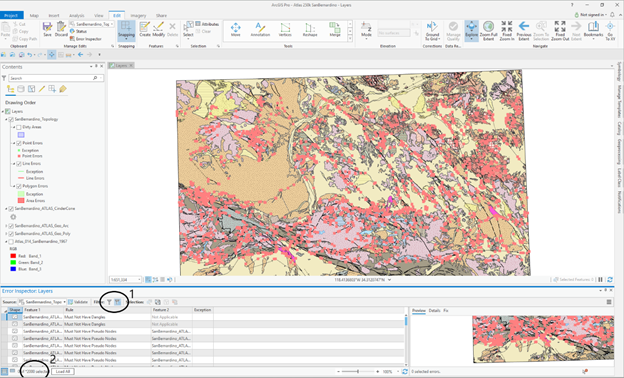Refresh the map view

click(610, 280)
